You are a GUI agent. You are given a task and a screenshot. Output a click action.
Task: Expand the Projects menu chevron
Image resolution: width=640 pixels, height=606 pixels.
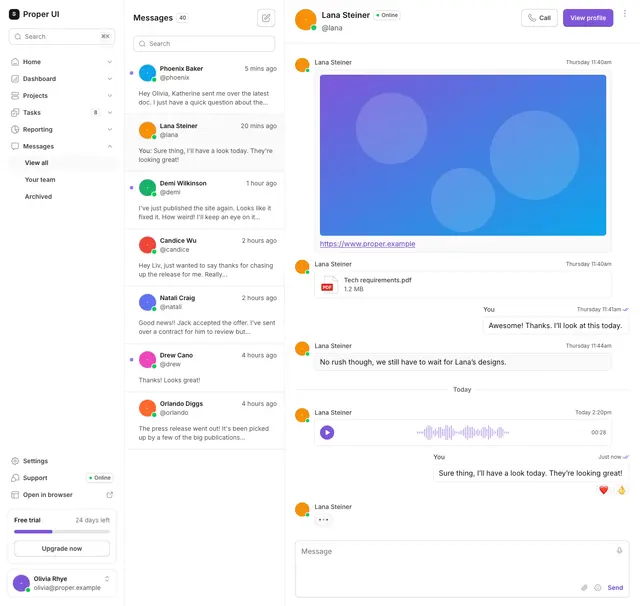pos(110,95)
